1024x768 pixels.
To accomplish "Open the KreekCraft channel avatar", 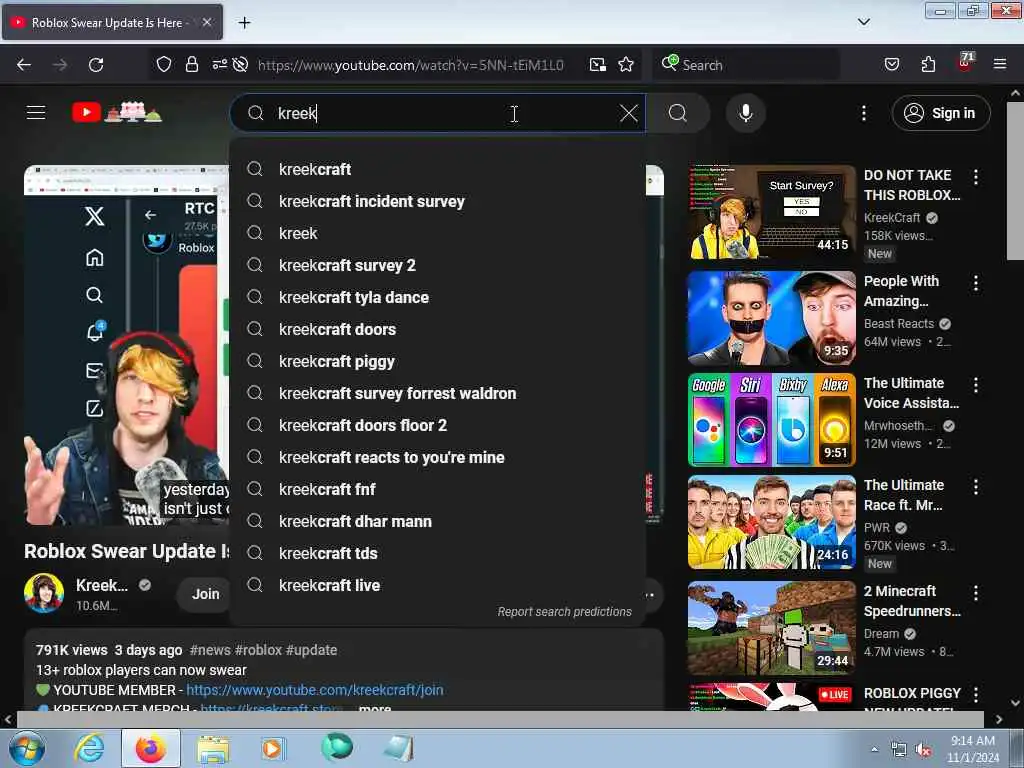I will 44,593.
